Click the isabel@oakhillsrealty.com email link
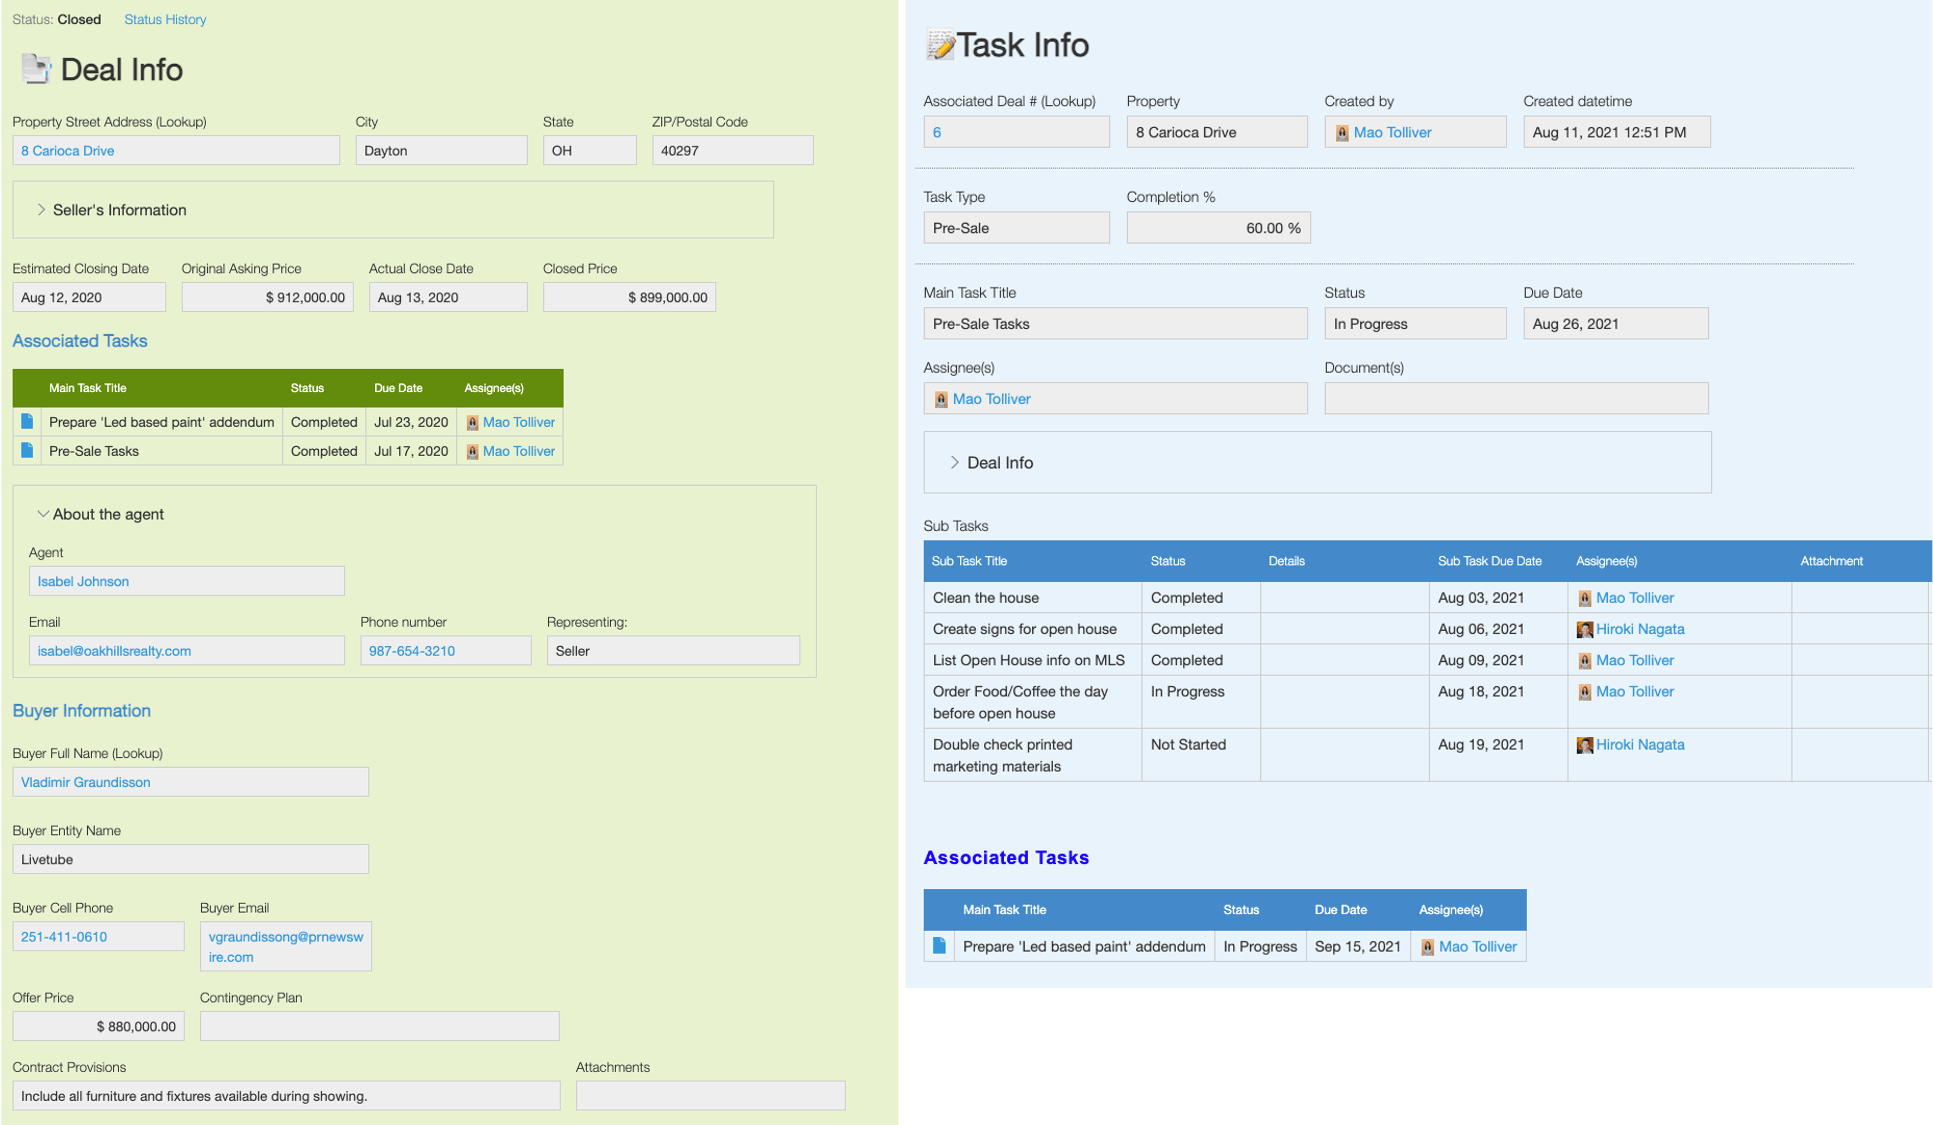Viewport: 1933px width, 1125px height. [114, 651]
